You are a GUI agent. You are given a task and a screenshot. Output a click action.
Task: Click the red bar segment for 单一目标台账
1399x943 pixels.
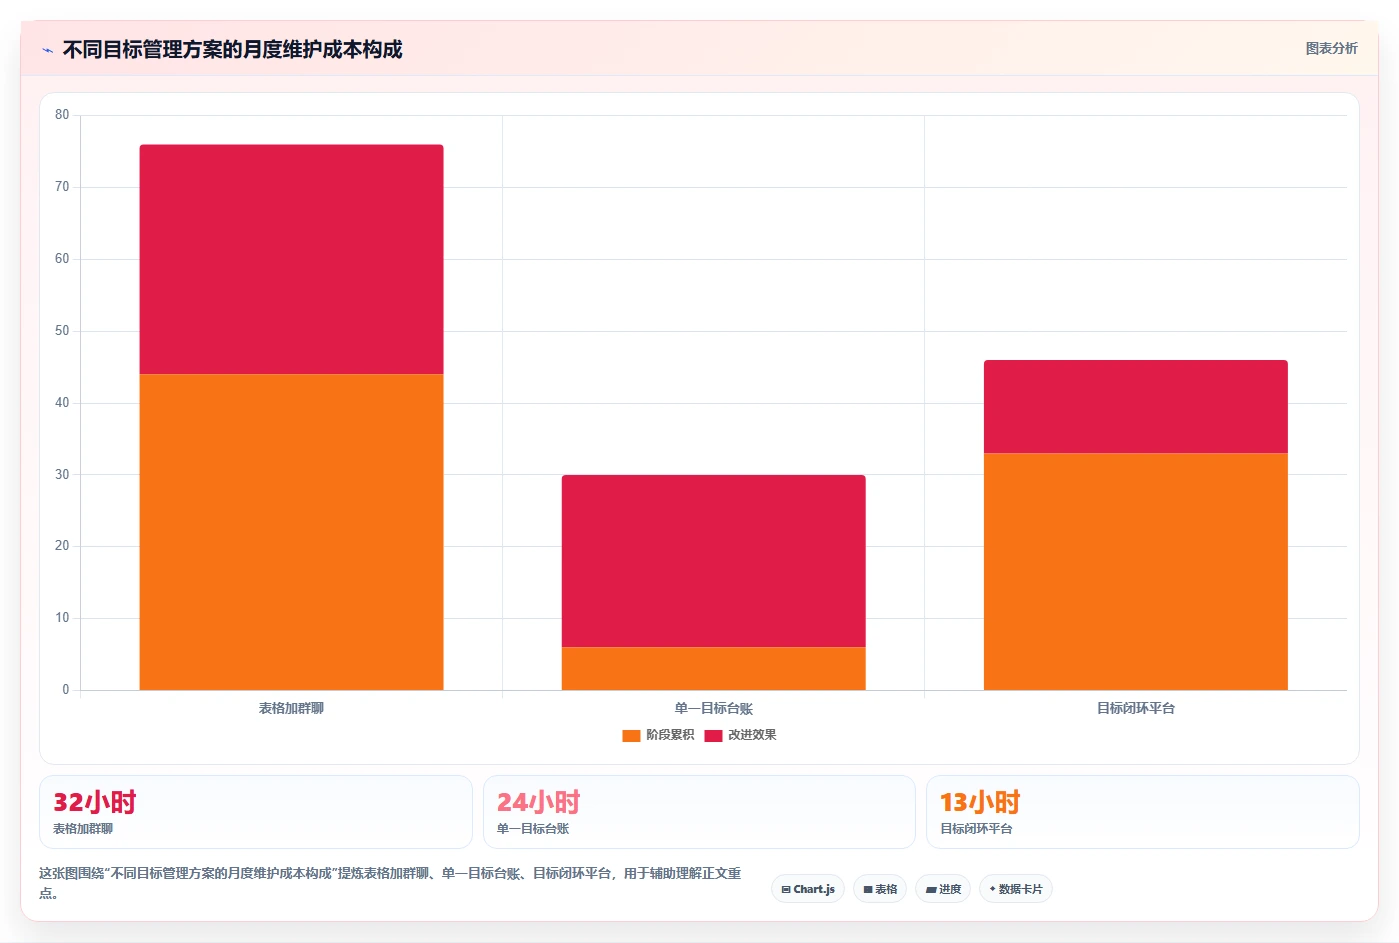(x=713, y=561)
